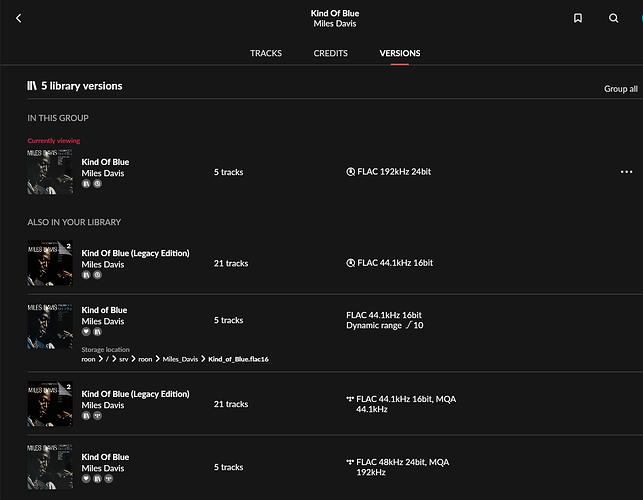The image size is (643, 500).
Task: Click the heart icon under lowercase Kind of Blue
Action: (x=86, y=331)
